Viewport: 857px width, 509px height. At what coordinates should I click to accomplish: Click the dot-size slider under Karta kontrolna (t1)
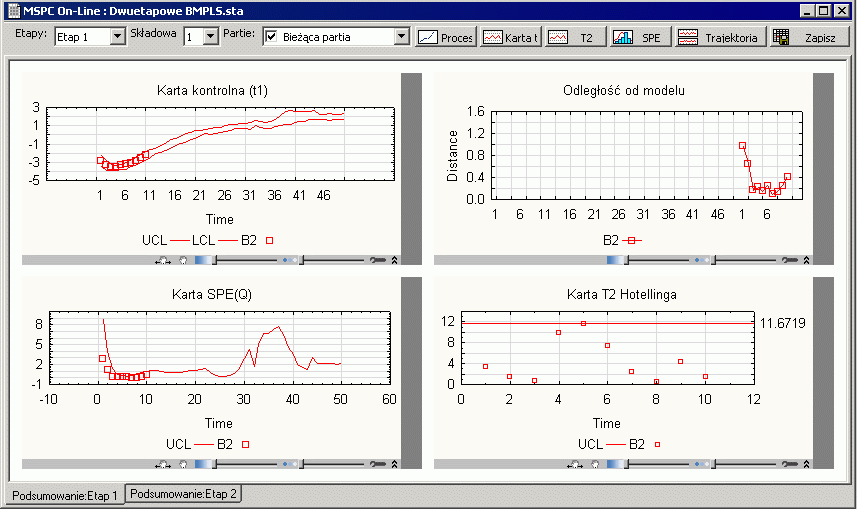point(323,260)
